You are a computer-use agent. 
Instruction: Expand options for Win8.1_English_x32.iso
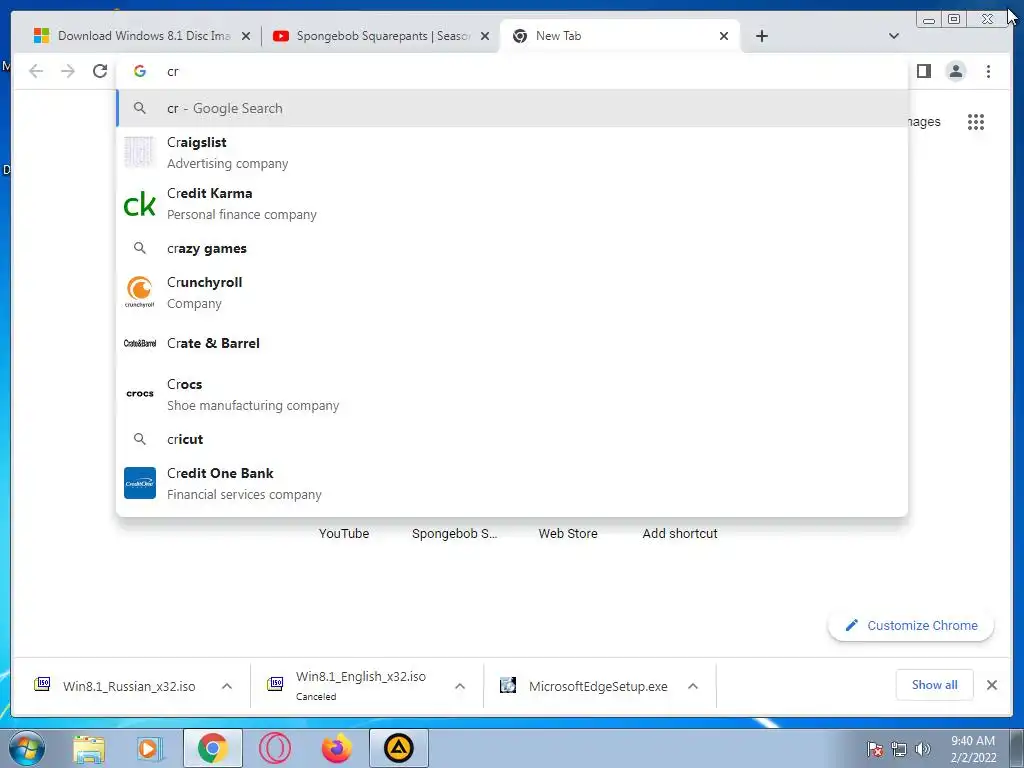[x=460, y=686]
